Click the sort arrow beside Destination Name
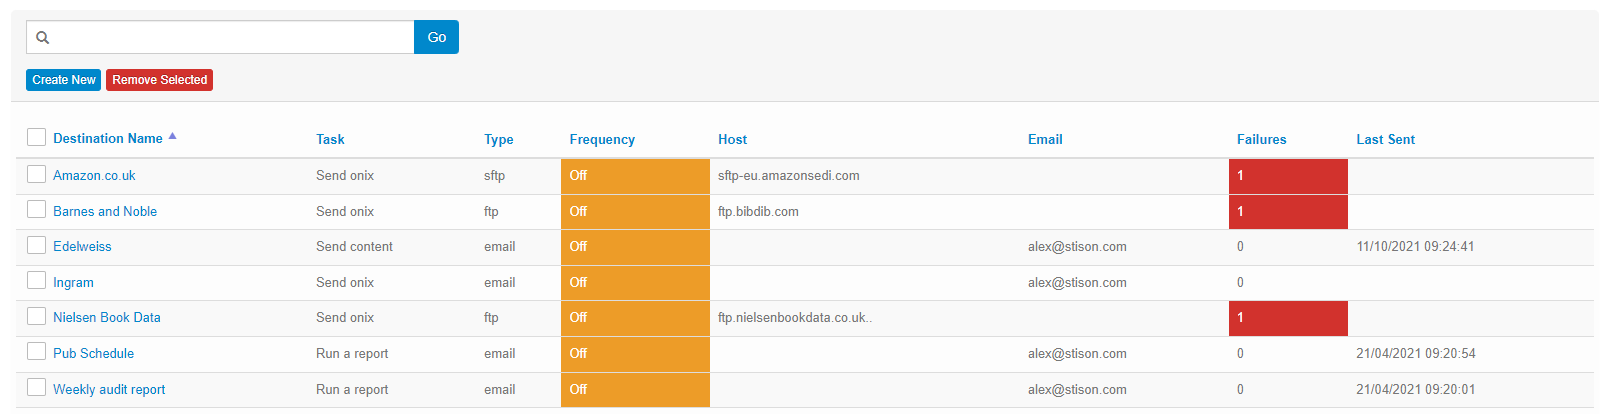 click(172, 136)
